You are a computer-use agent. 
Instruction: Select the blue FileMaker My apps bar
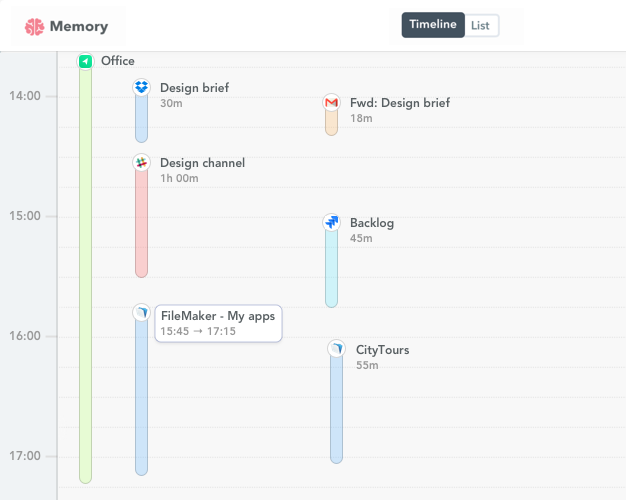tap(141, 397)
